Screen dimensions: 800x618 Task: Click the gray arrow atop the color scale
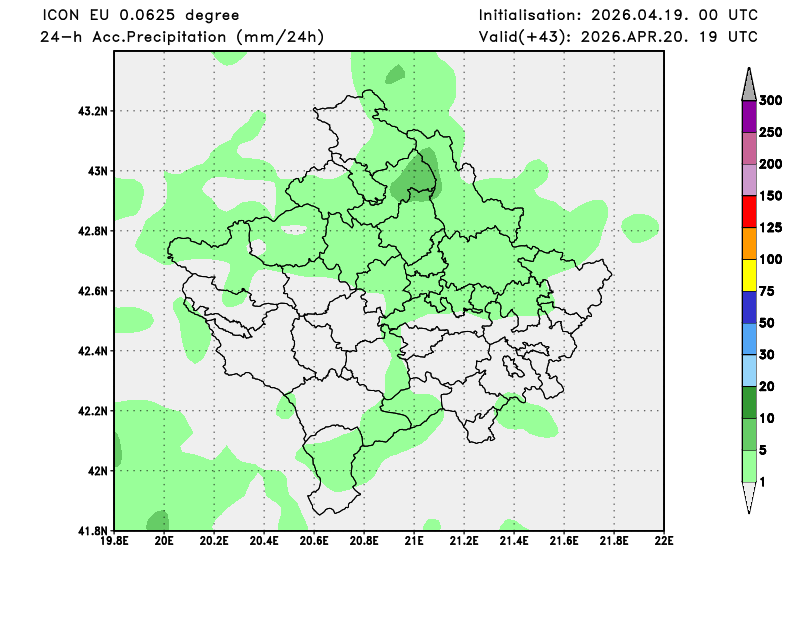(748, 86)
